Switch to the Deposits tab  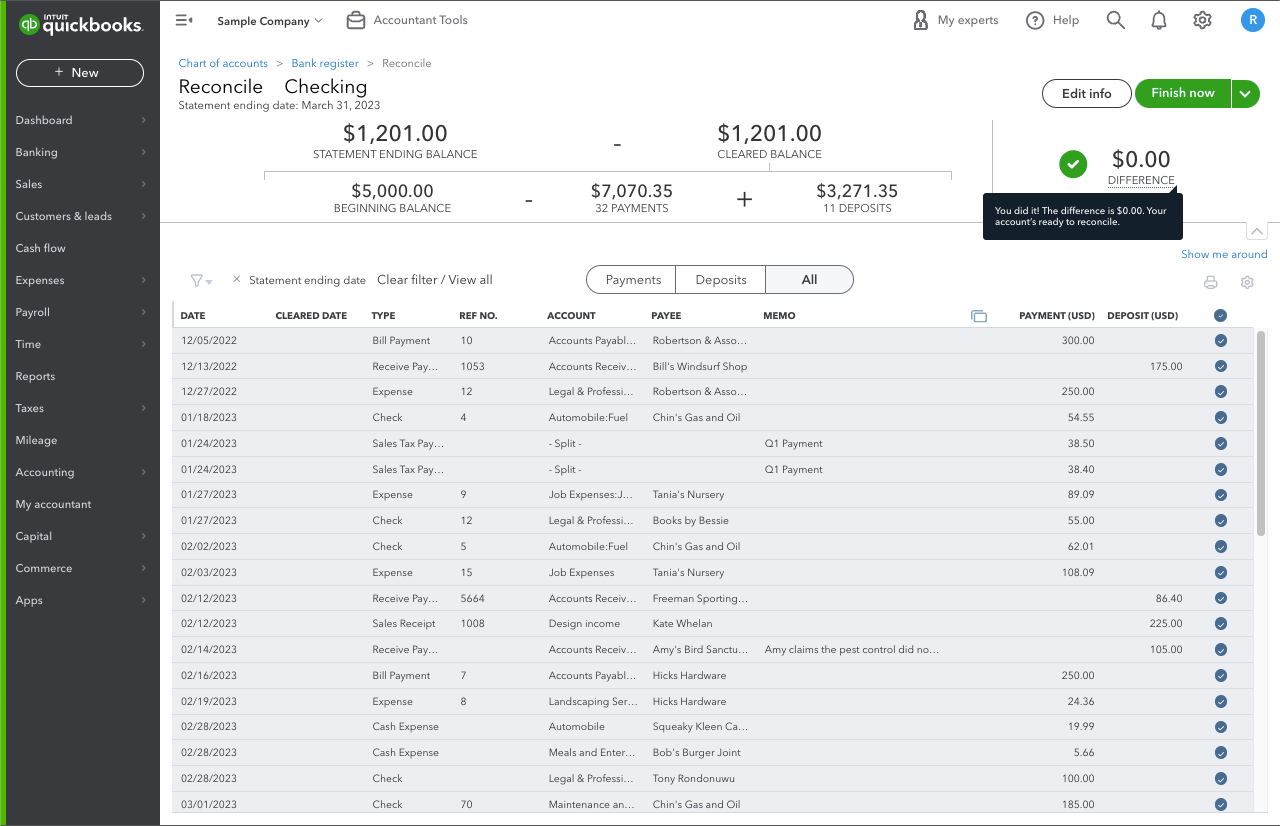pos(721,280)
